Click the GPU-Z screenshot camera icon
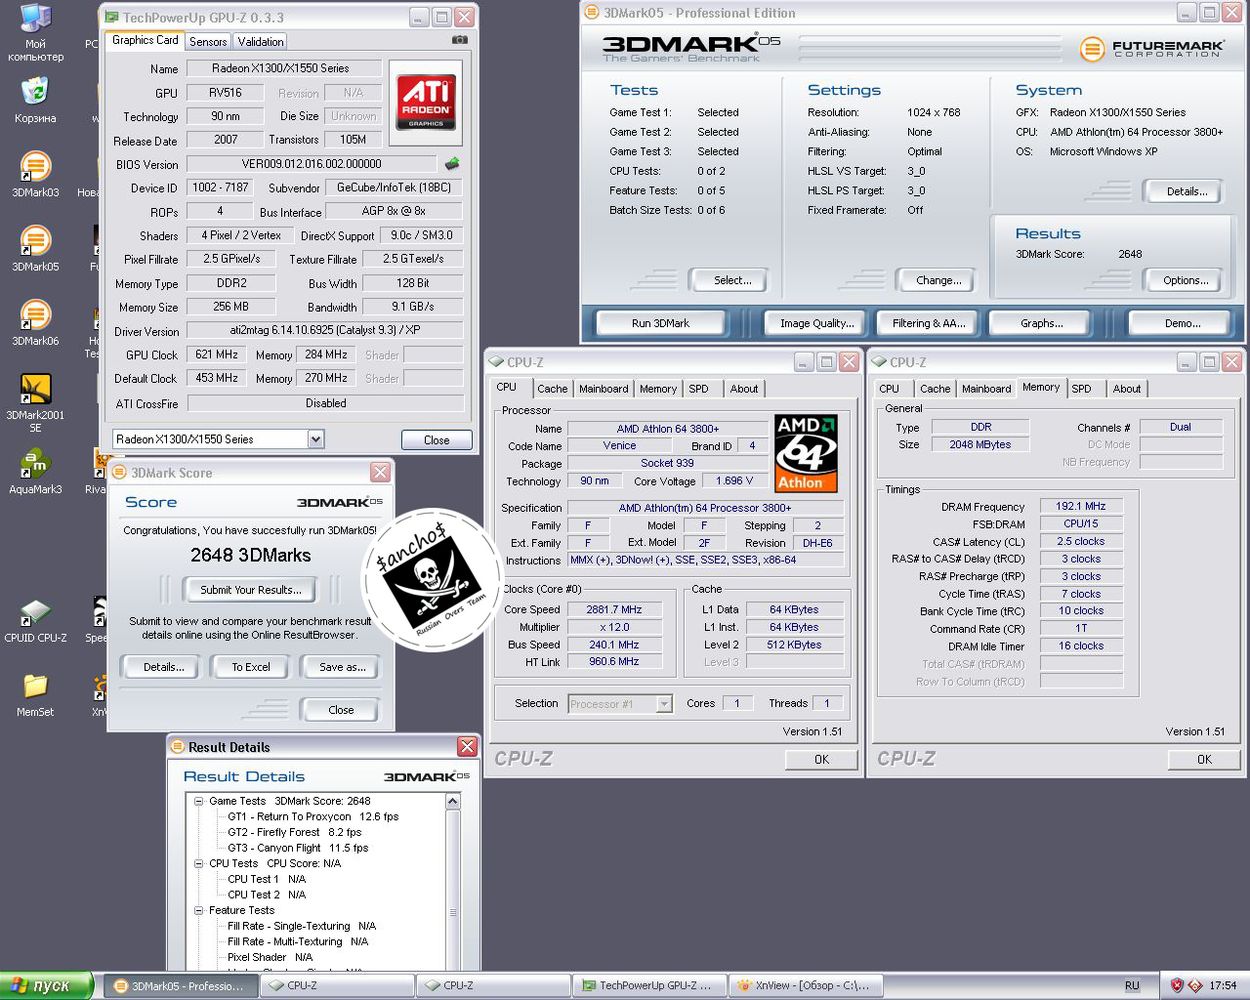The width and height of the screenshot is (1250, 1000). 459,40
